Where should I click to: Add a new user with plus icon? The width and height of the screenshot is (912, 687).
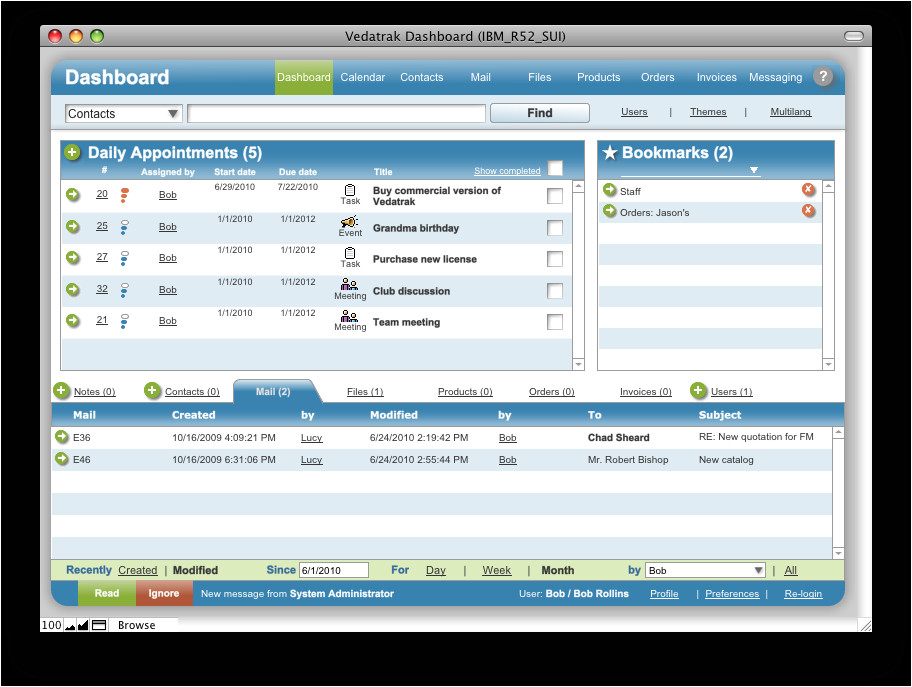(698, 391)
